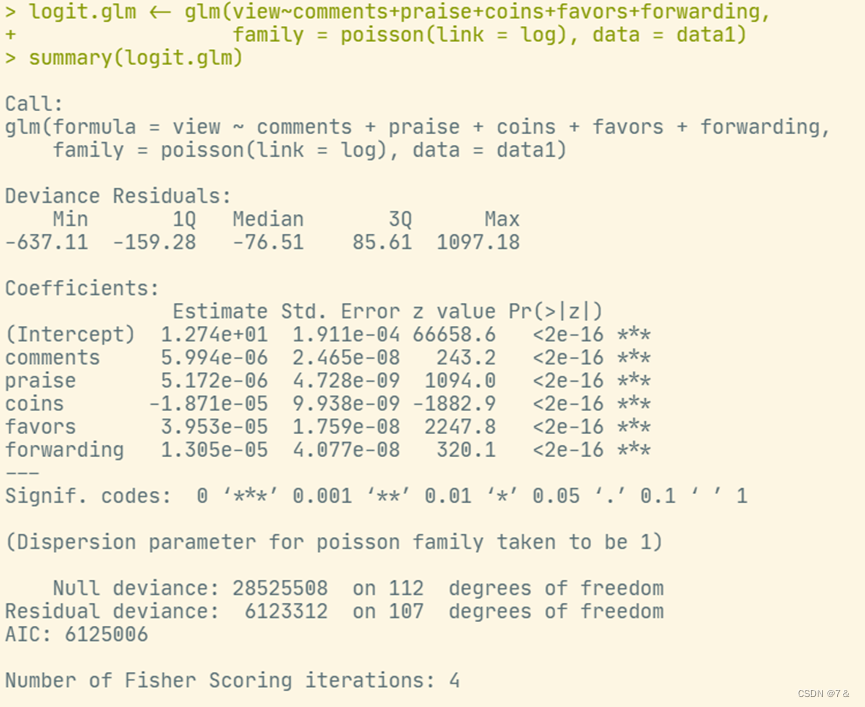
Task: Click the summary(logit.glm) command line
Action: pyautogui.click(x=135, y=58)
